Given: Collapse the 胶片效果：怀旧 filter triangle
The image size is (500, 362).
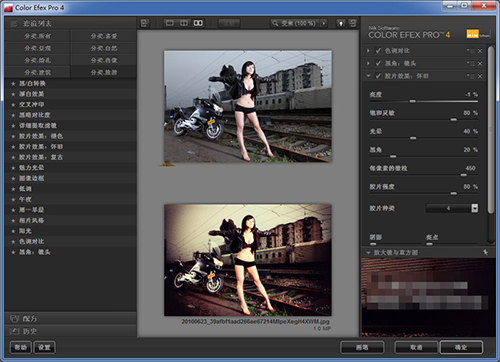Looking at the screenshot, I should pyautogui.click(x=368, y=76).
